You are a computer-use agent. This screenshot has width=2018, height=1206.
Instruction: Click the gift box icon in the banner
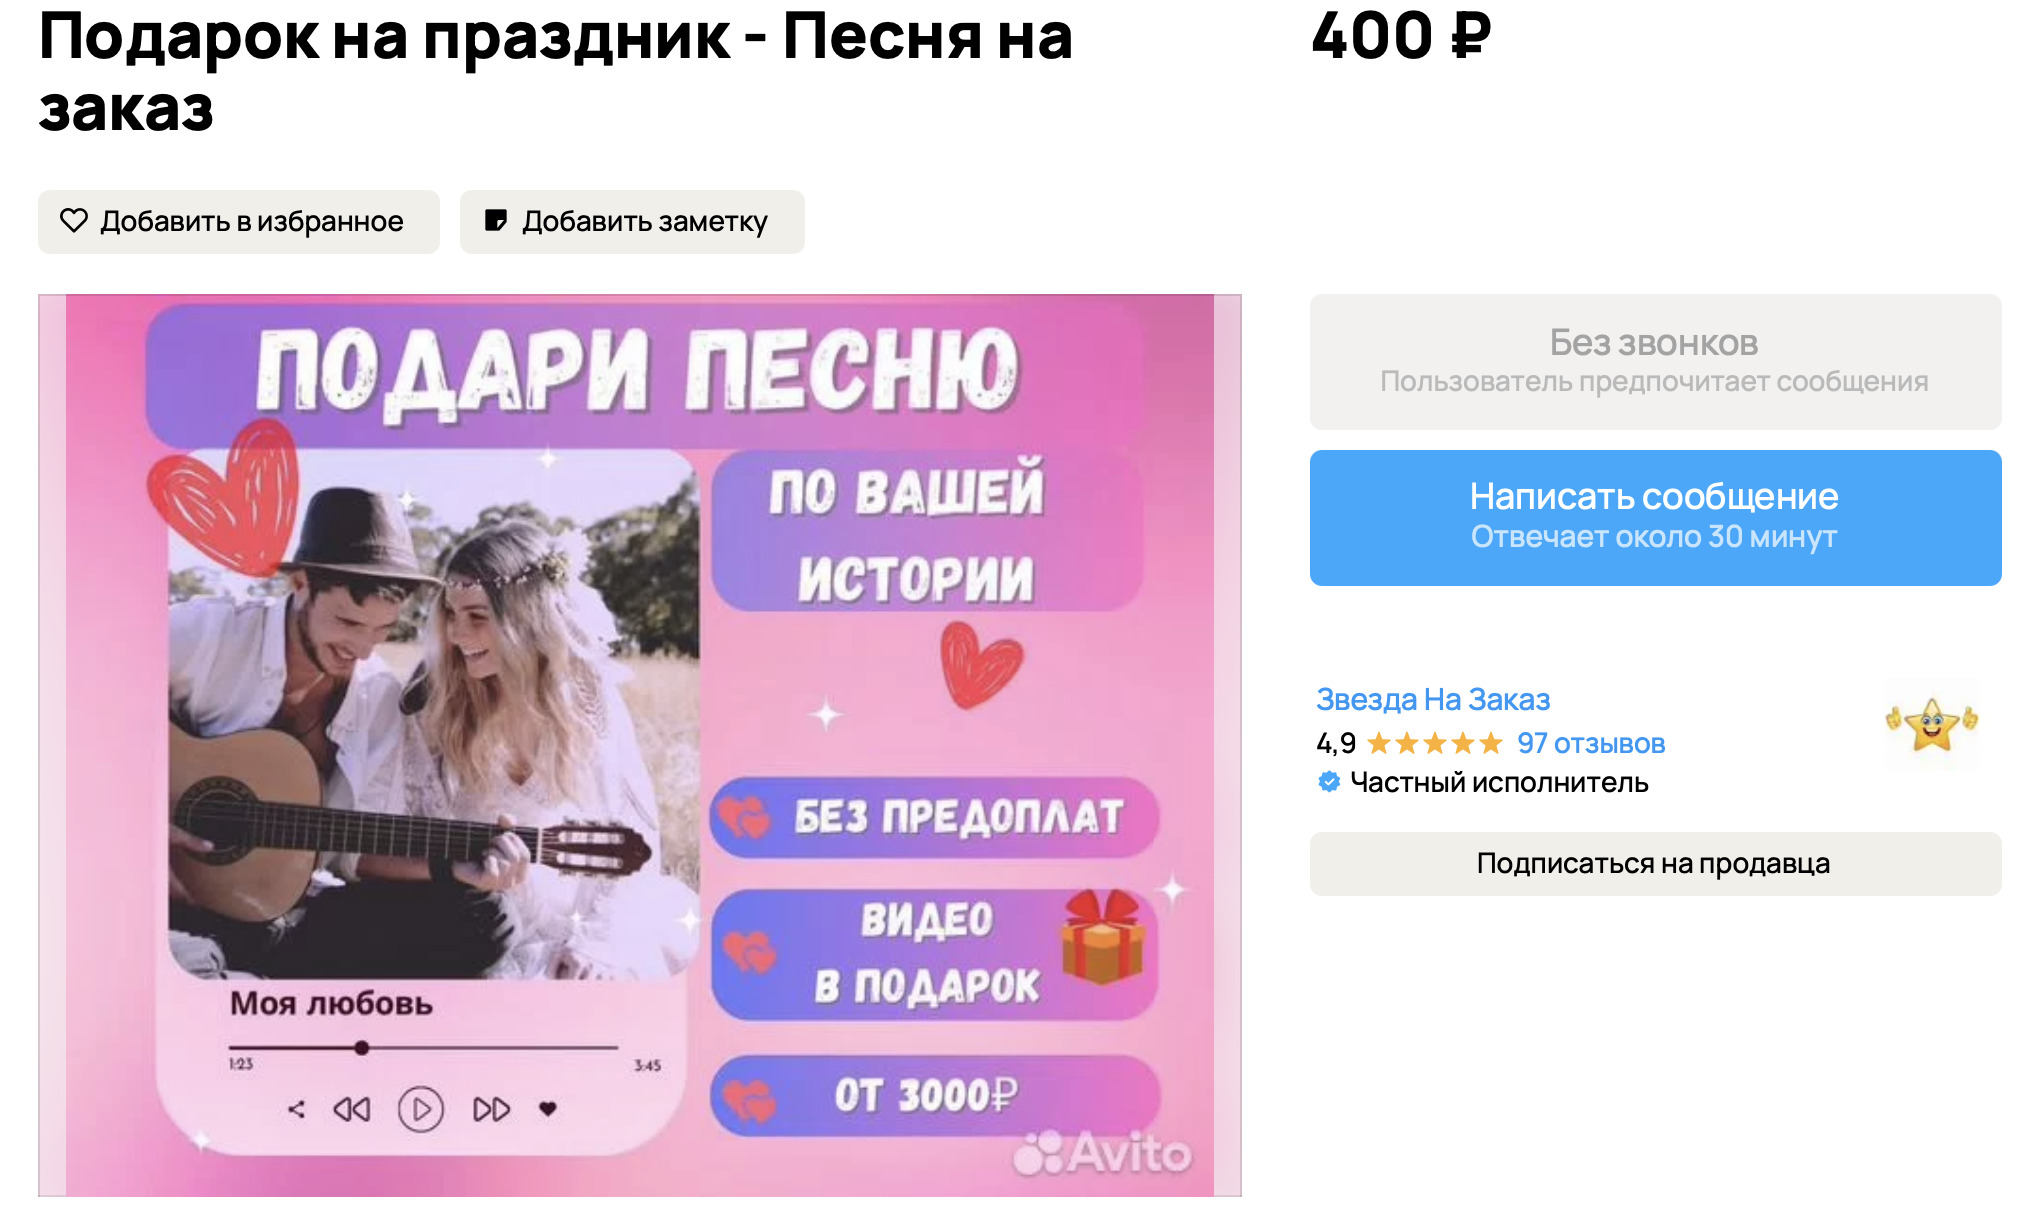pos(1102,936)
